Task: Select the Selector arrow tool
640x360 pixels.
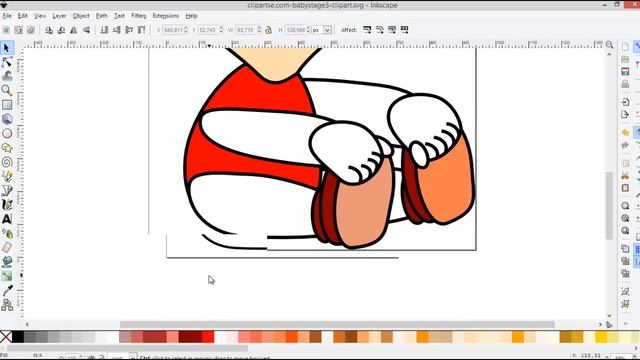Action: point(7,48)
